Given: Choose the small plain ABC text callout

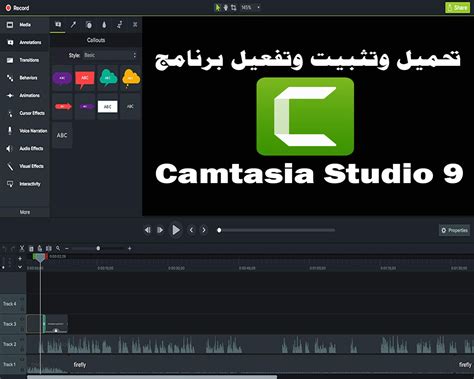Looking at the screenshot, I should pos(130,106).
